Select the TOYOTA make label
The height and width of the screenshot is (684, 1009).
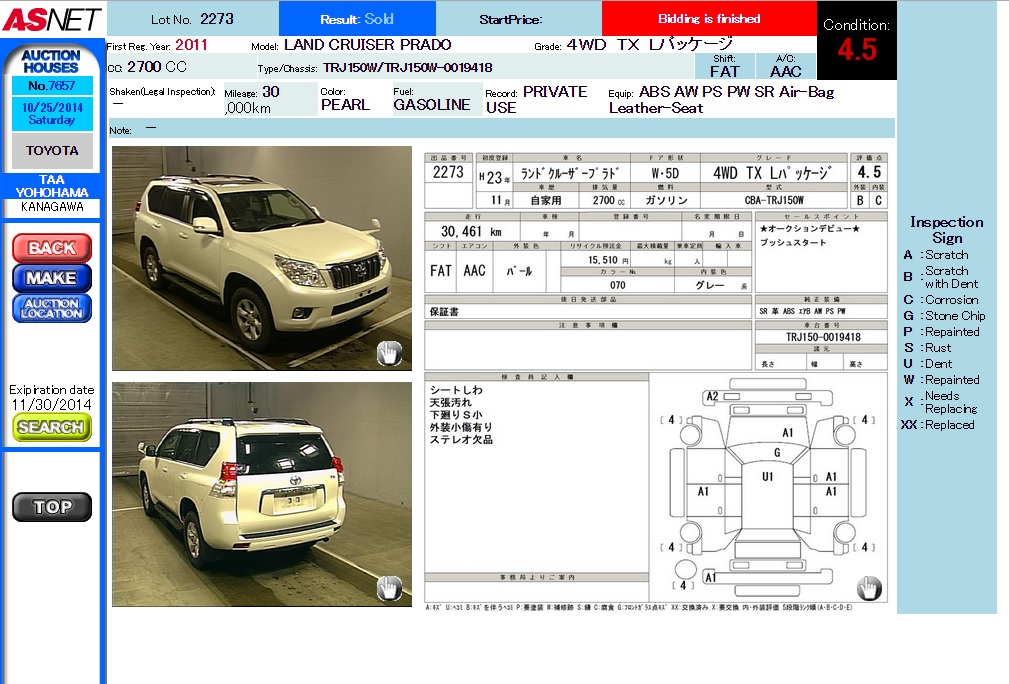52,151
